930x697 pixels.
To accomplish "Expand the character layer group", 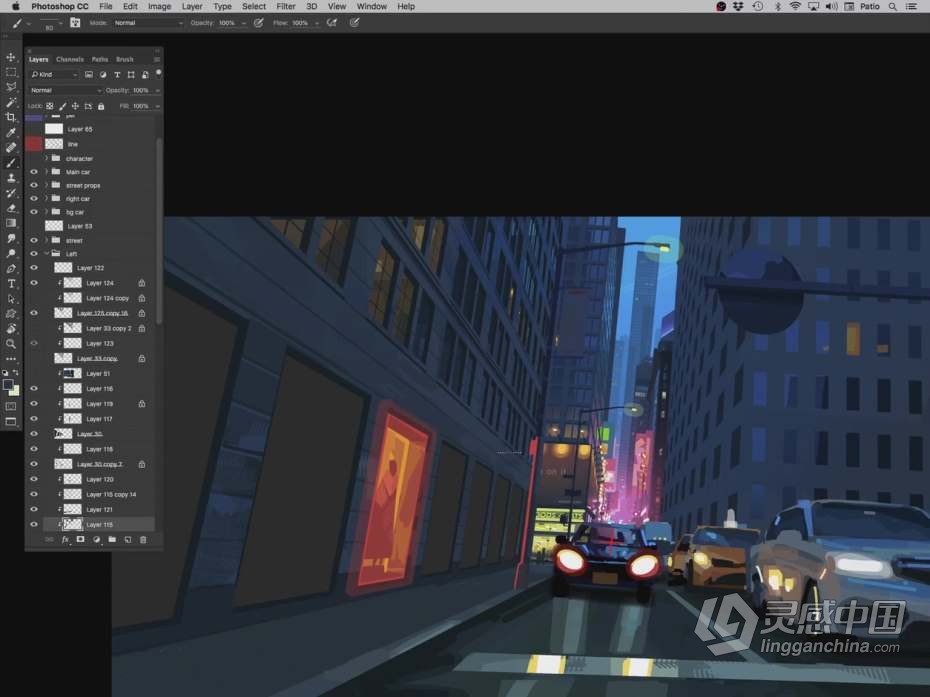I will pos(46,158).
